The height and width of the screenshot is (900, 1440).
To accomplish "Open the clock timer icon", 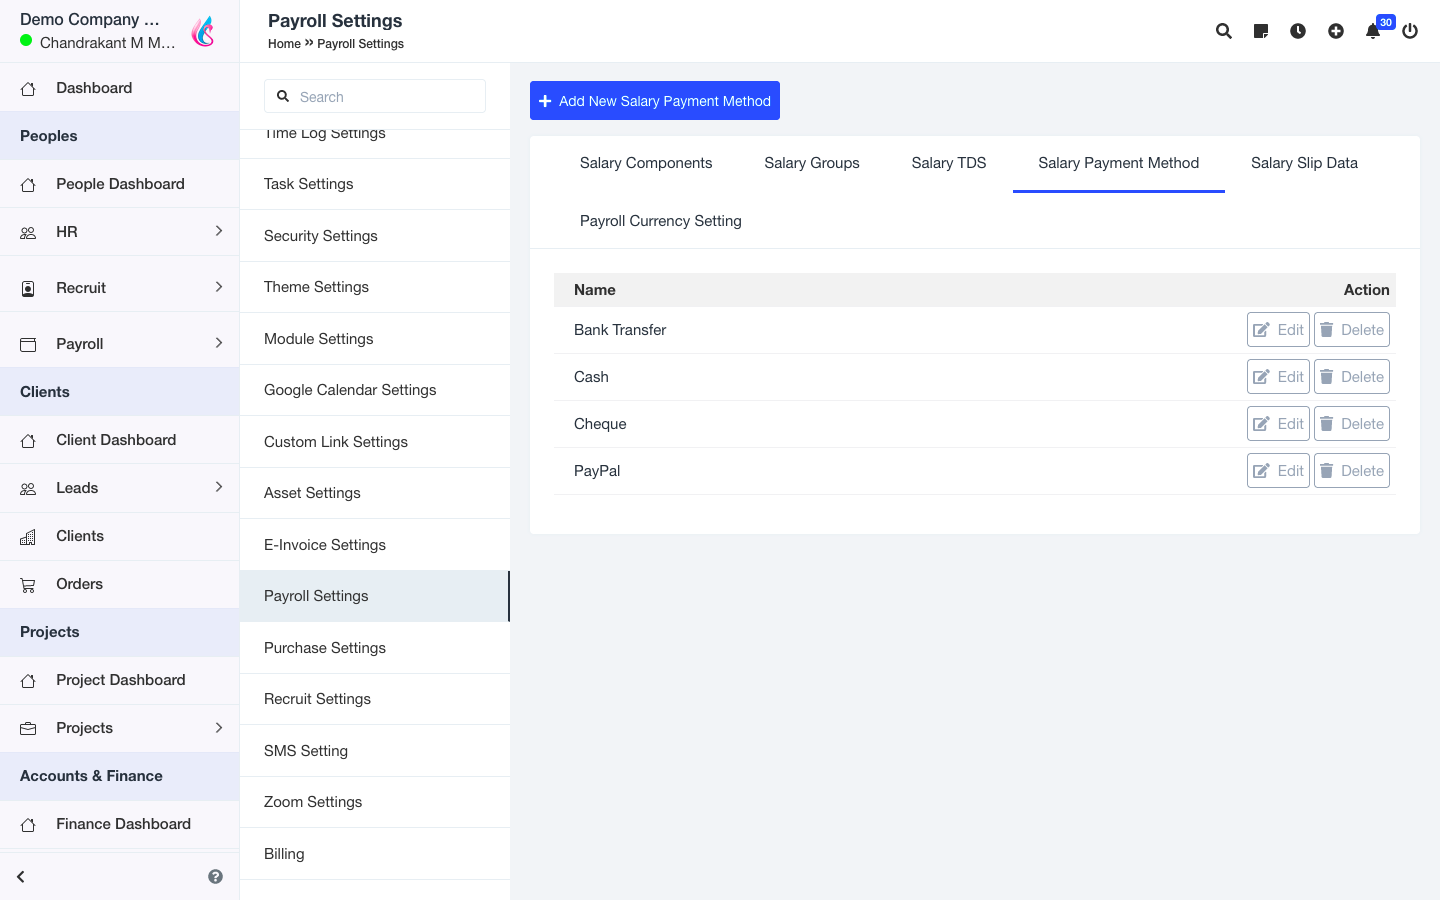I will pyautogui.click(x=1298, y=31).
